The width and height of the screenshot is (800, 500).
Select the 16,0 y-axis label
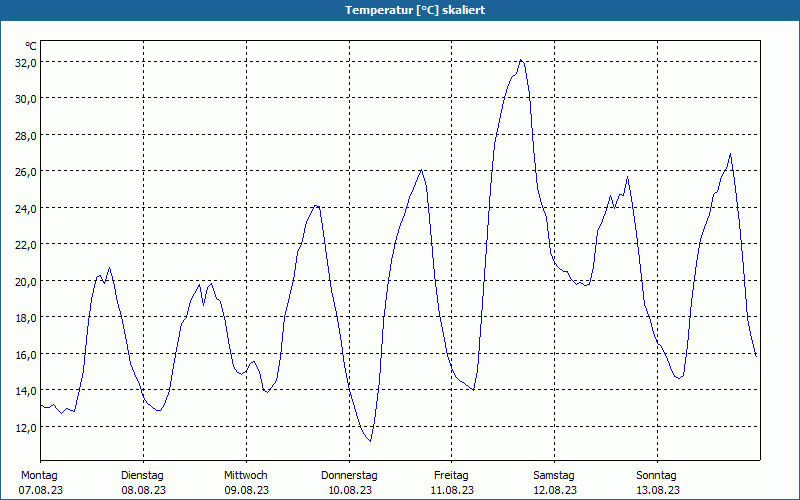[x=26, y=354]
